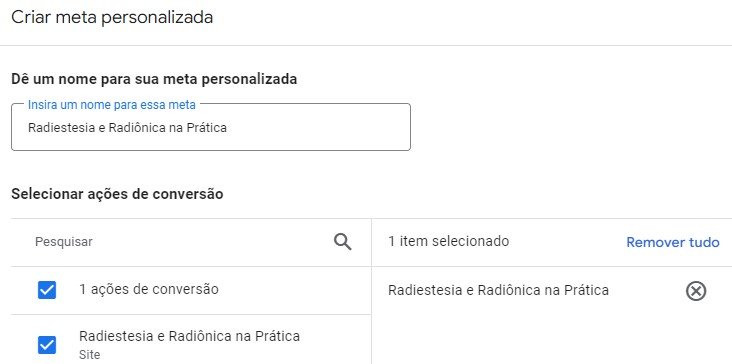
Task: Click selected 'Radiestesia e Radiônica na Prática' item on right
Action: point(498,290)
